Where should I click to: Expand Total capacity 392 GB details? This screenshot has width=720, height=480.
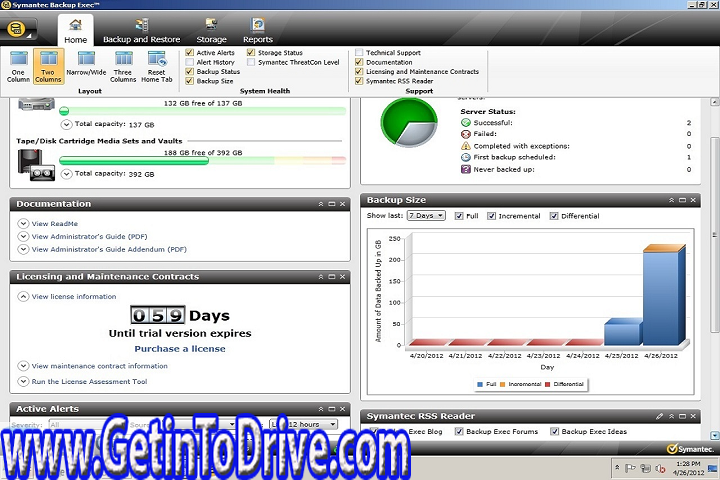(67, 174)
